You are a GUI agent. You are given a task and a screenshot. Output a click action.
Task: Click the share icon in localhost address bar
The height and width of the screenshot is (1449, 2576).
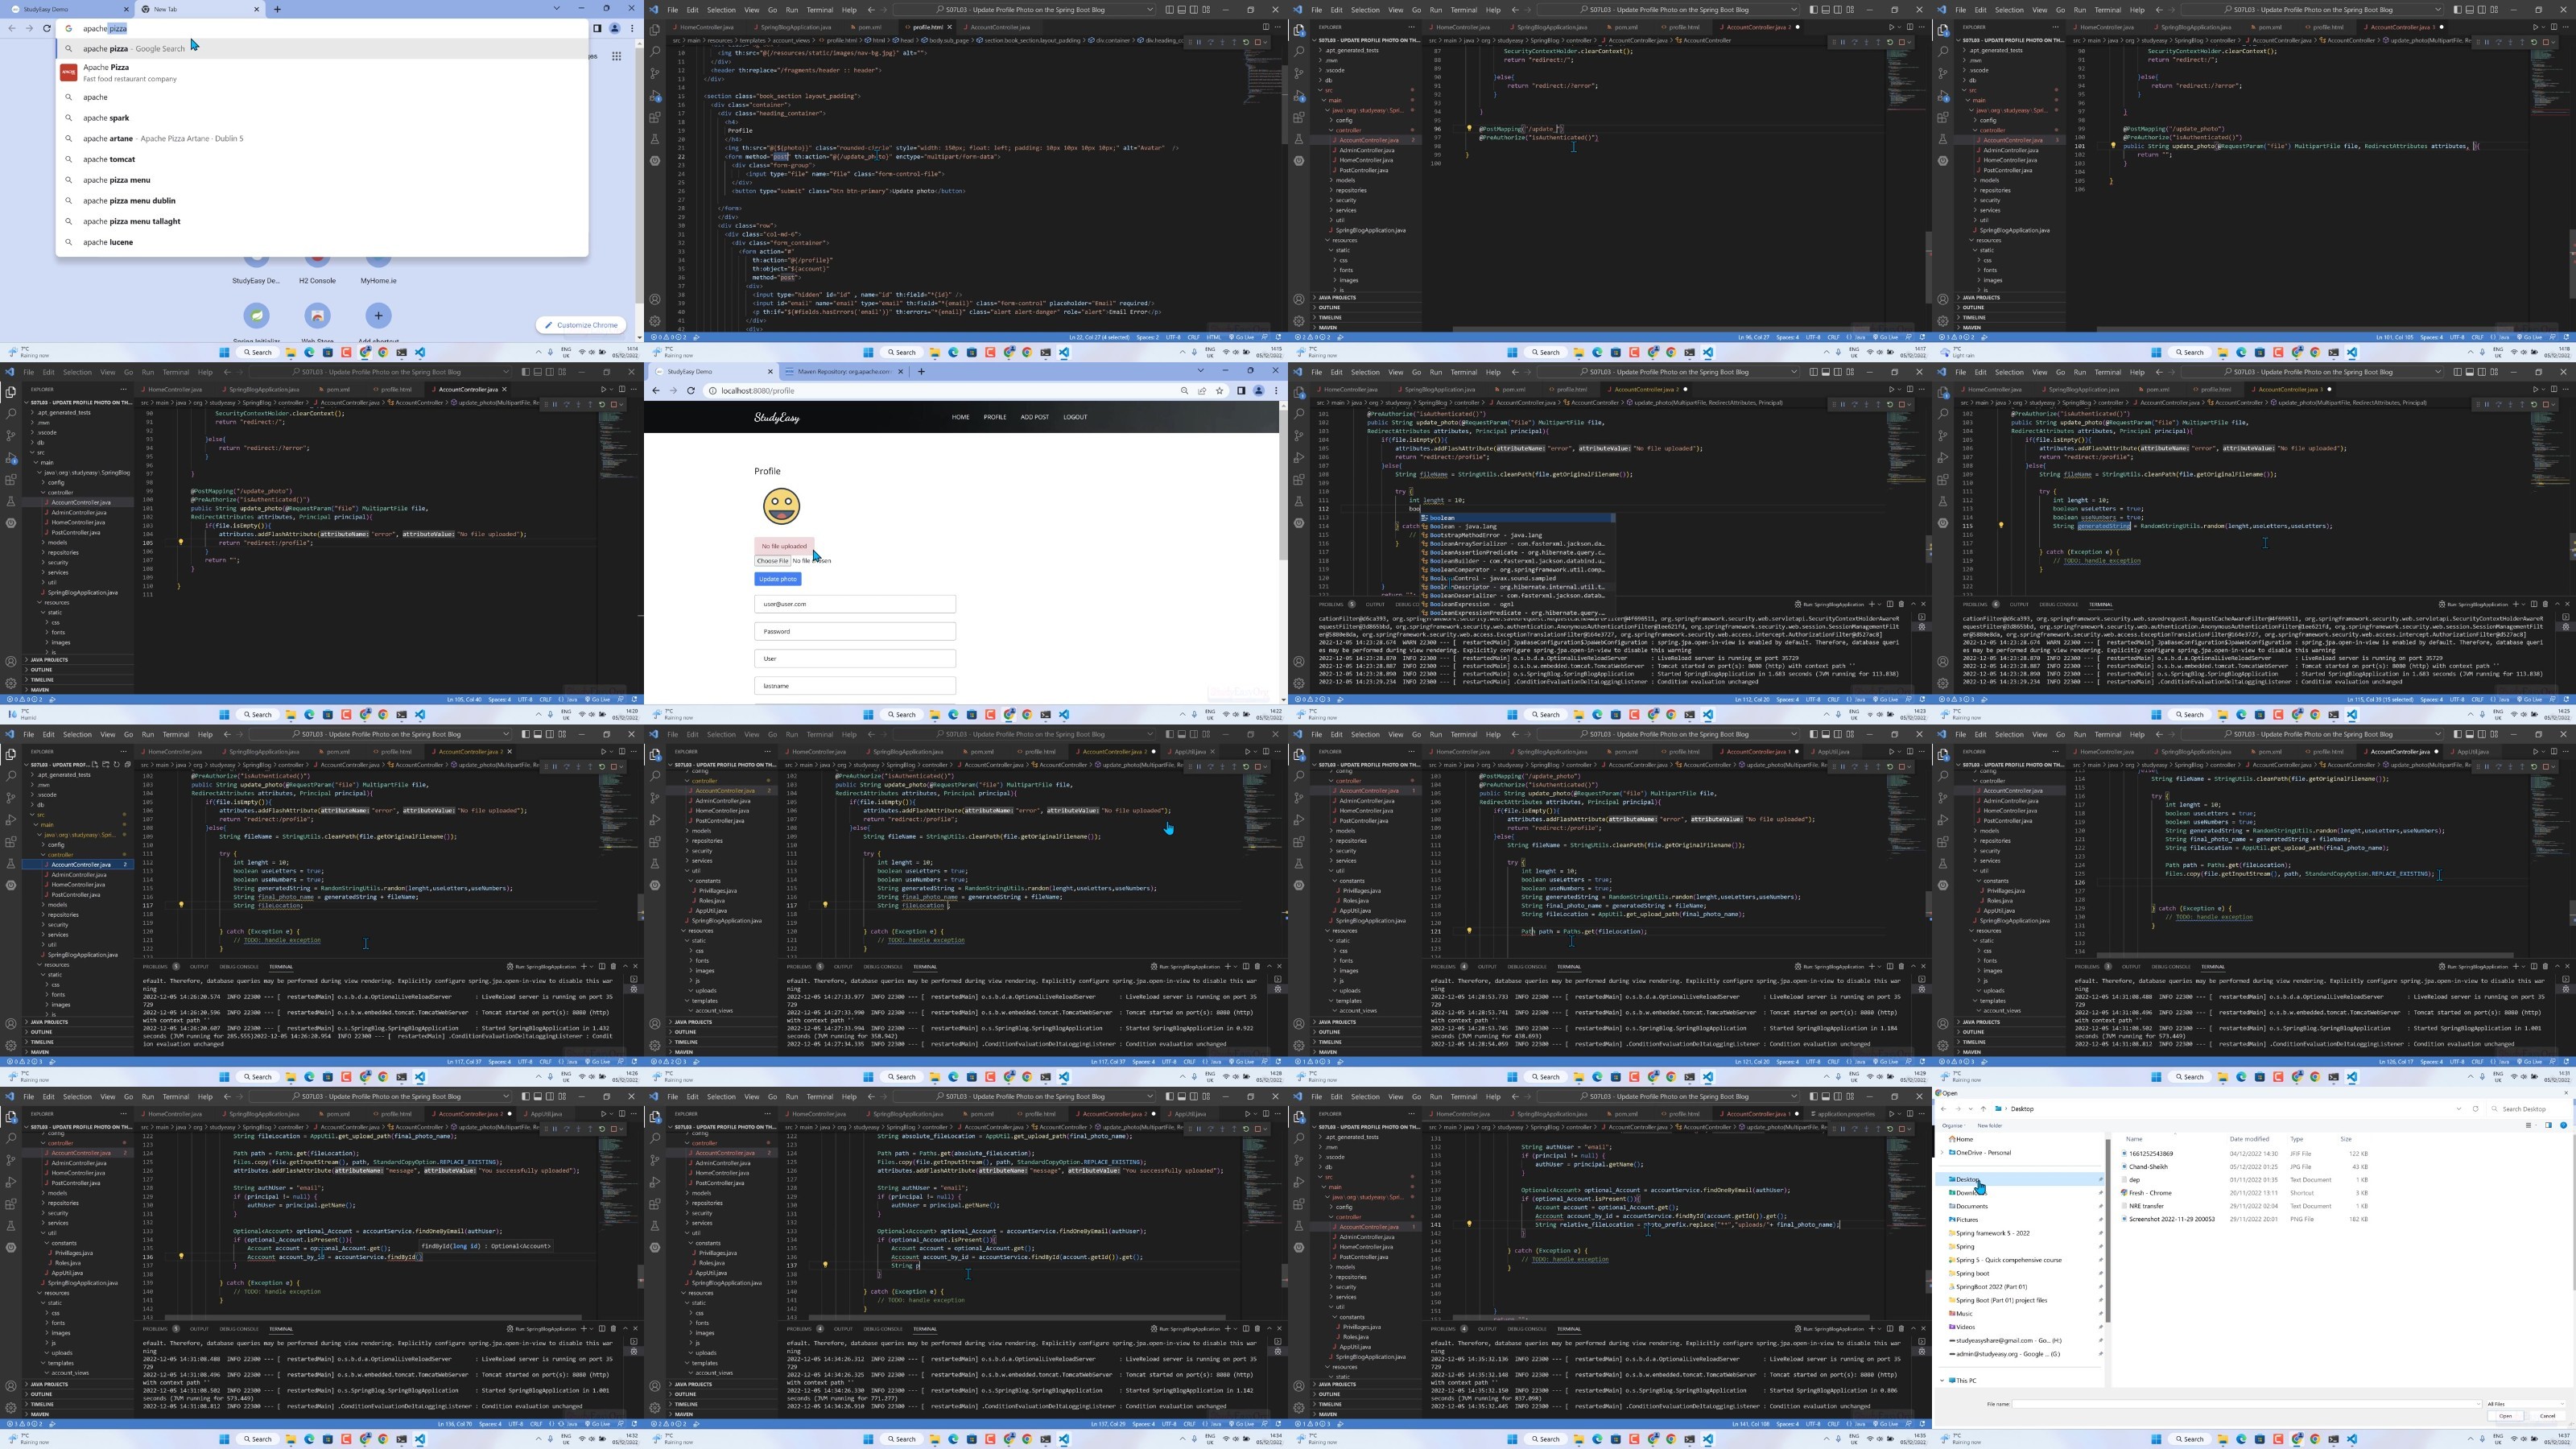pos(1202,391)
